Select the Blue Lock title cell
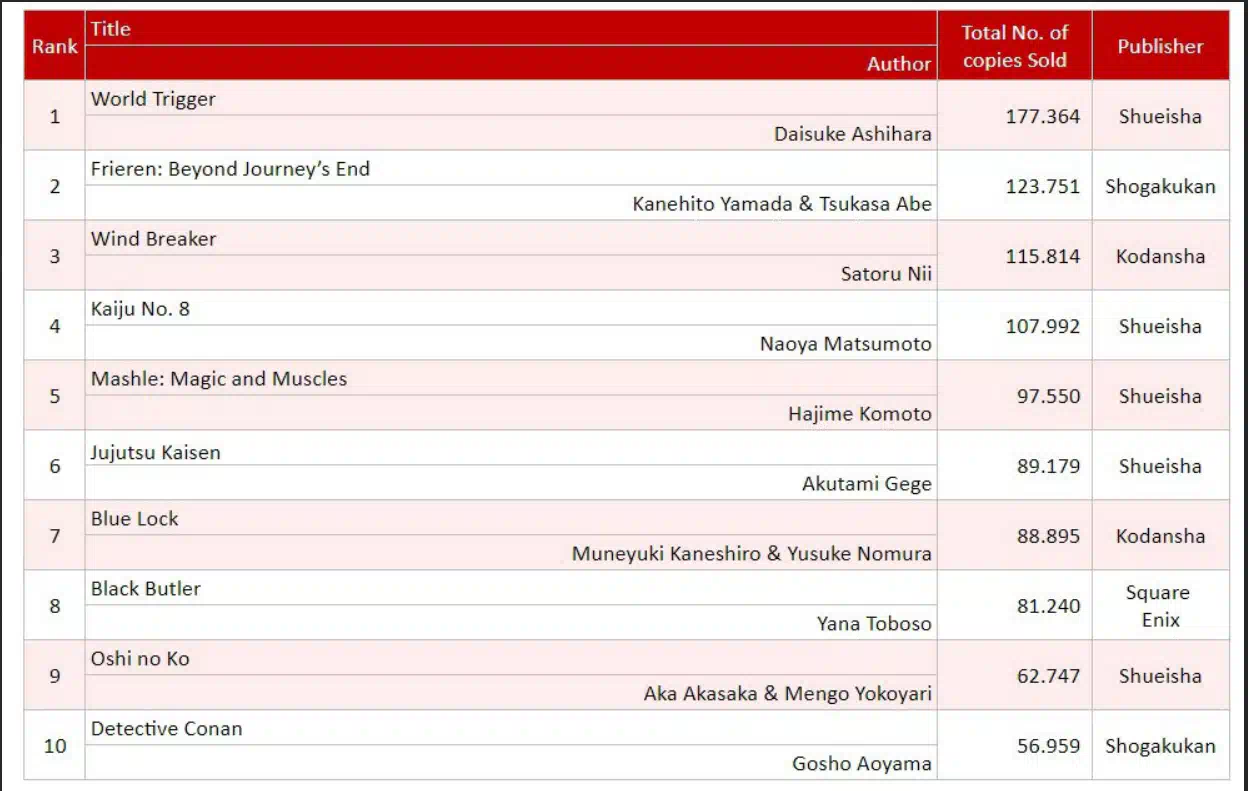 click(x=511, y=519)
